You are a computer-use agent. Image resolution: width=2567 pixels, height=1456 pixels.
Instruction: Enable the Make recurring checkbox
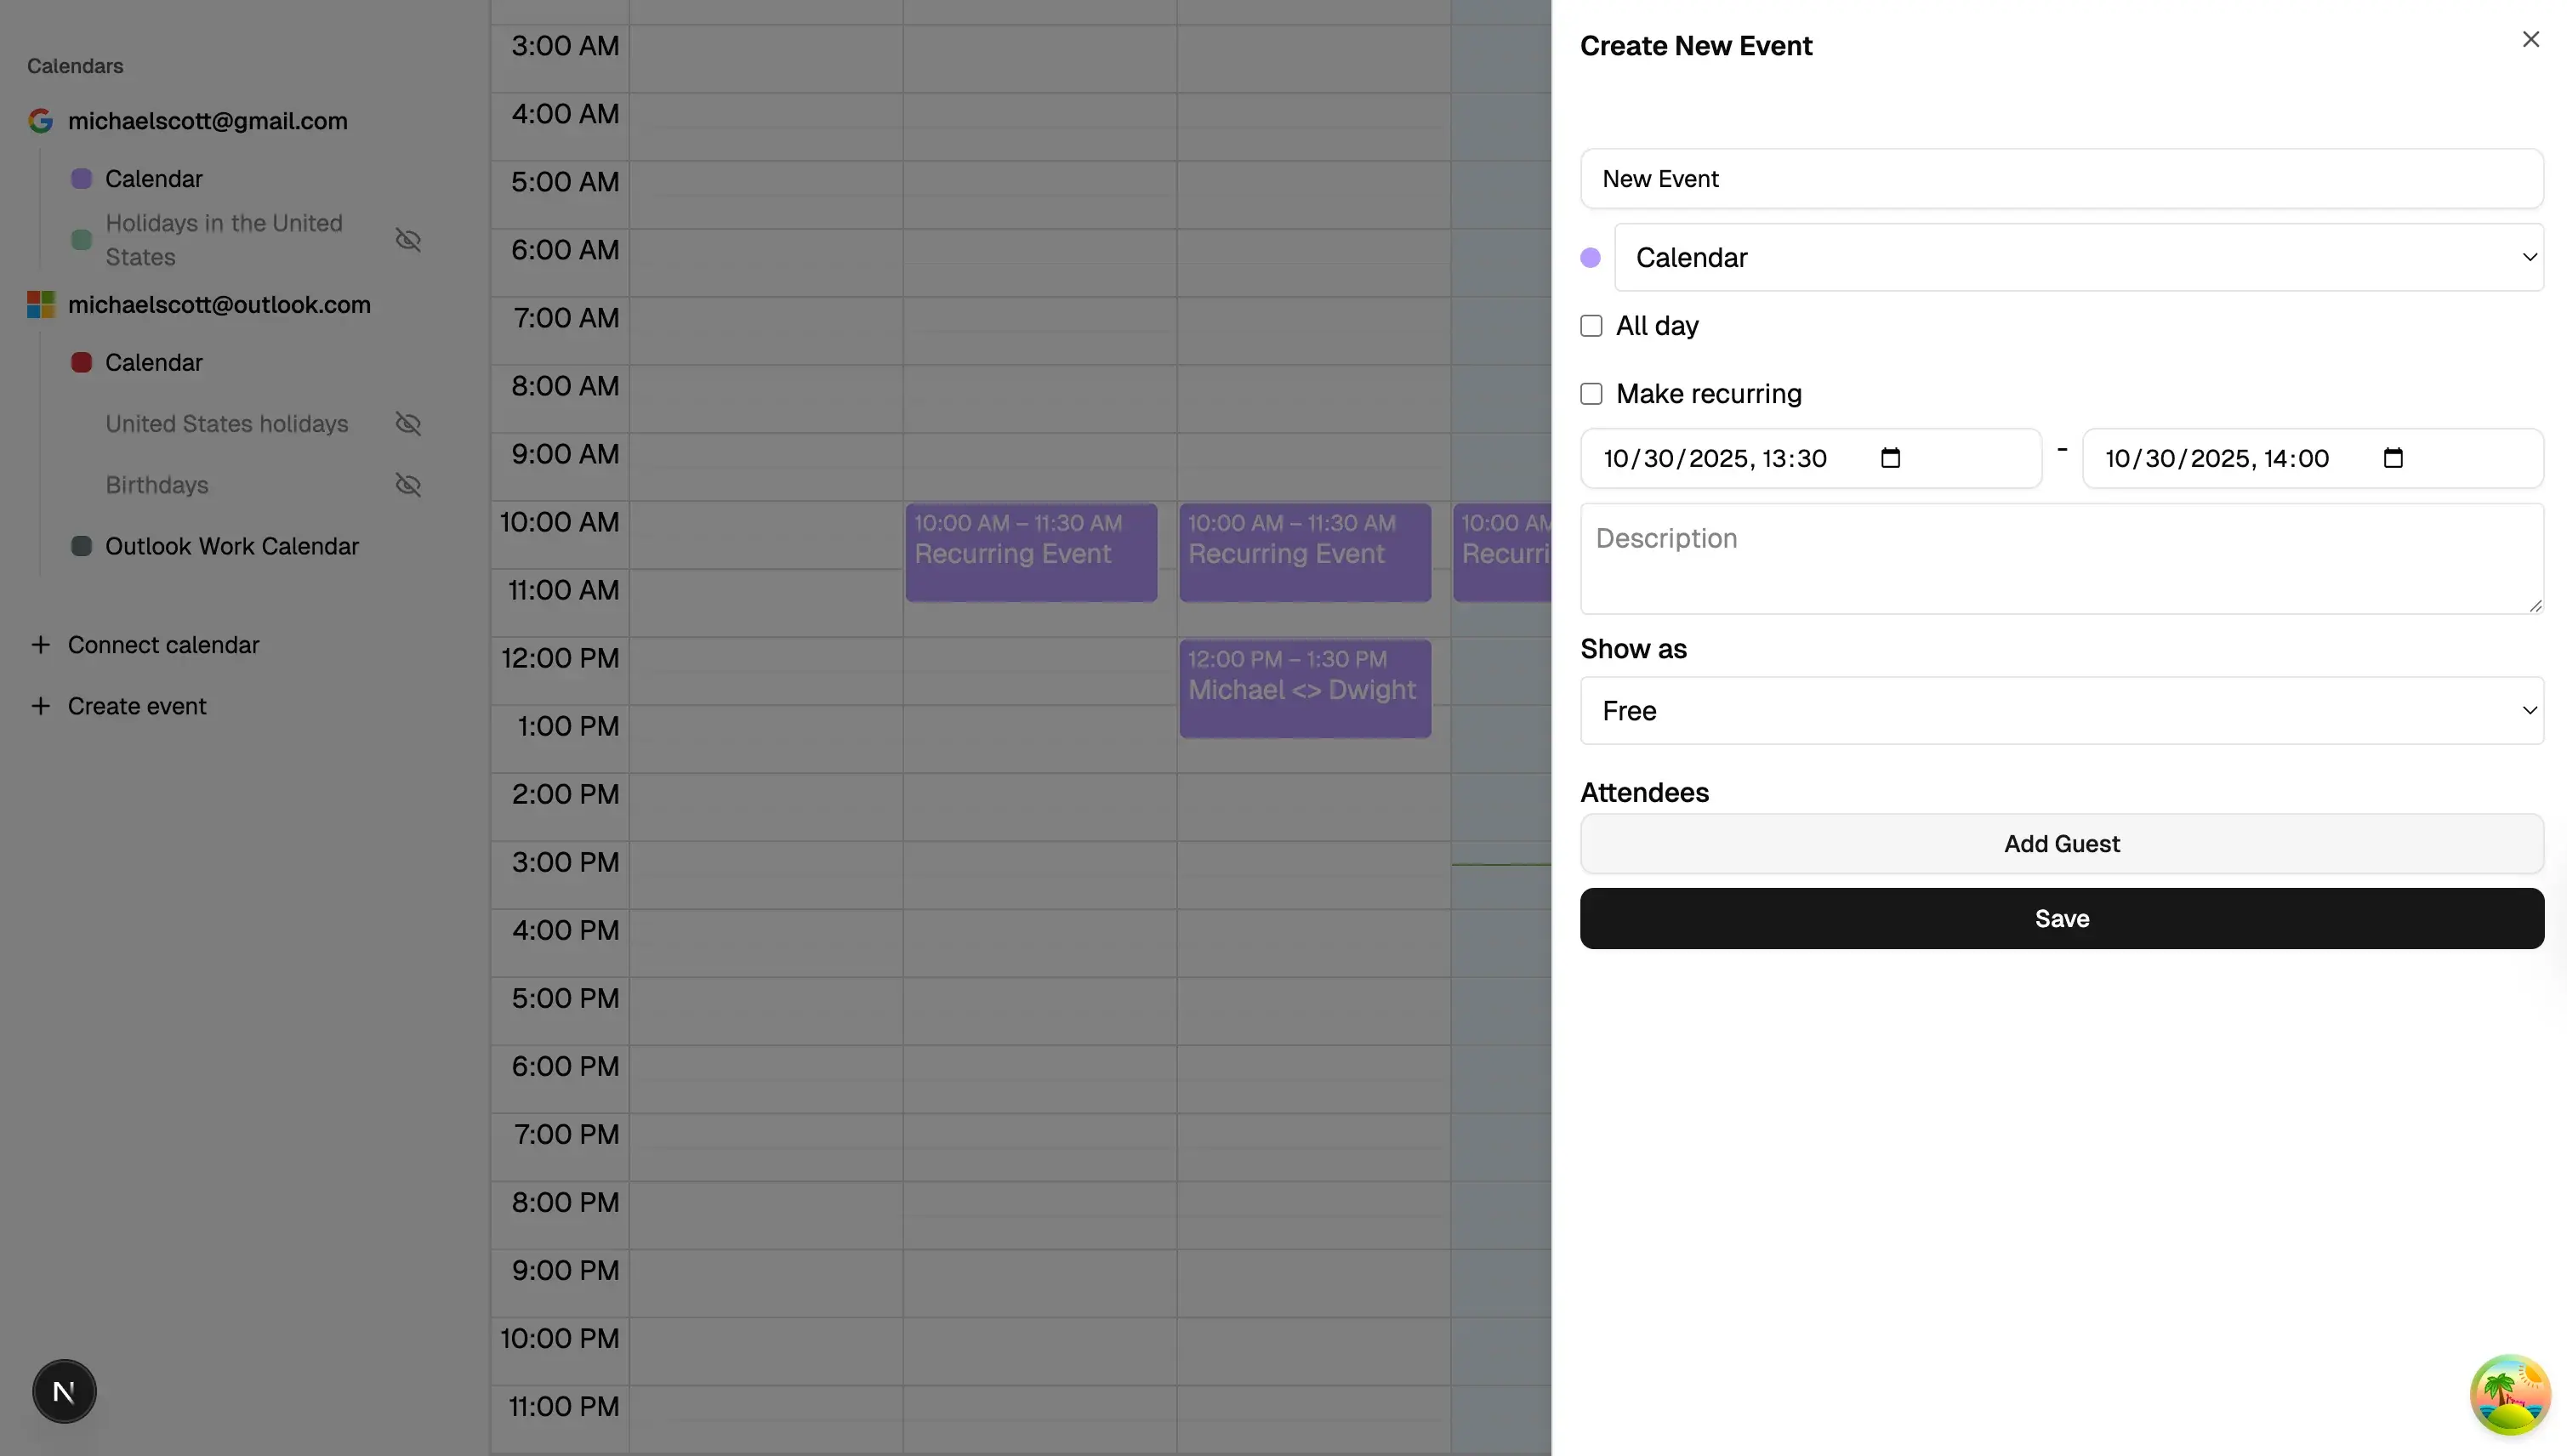(x=1591, y=393)
